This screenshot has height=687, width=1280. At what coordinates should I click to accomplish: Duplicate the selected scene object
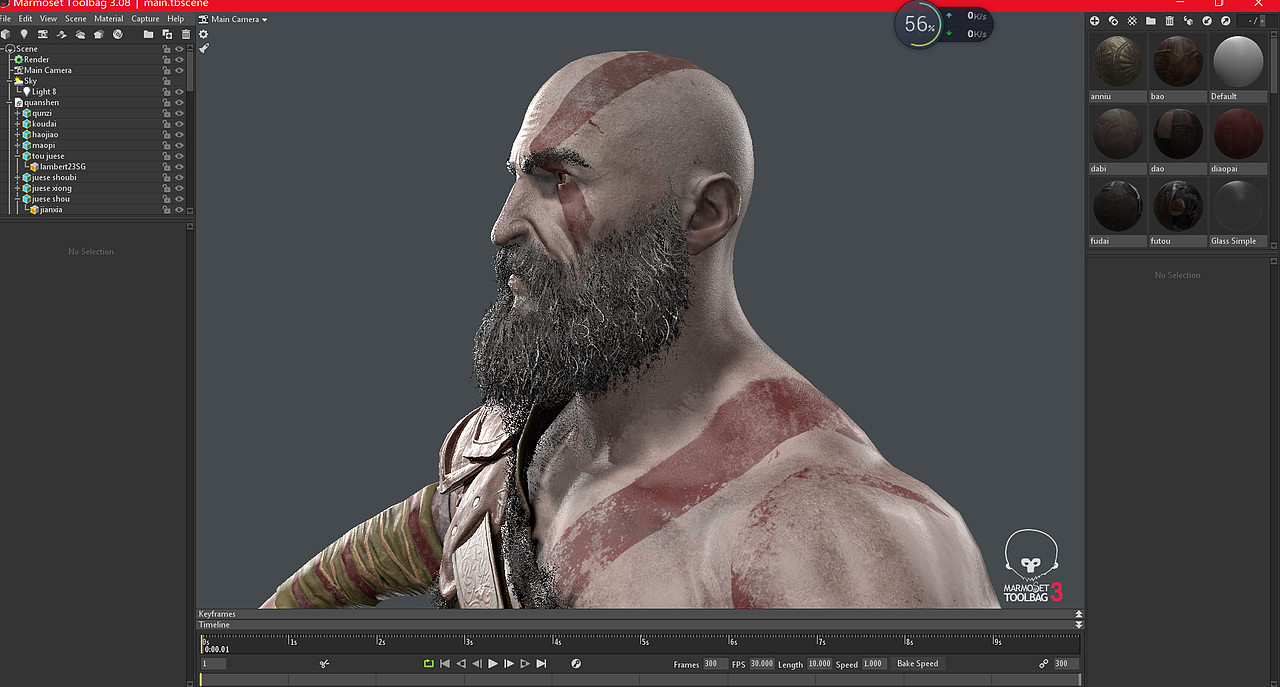coord(167,34)
